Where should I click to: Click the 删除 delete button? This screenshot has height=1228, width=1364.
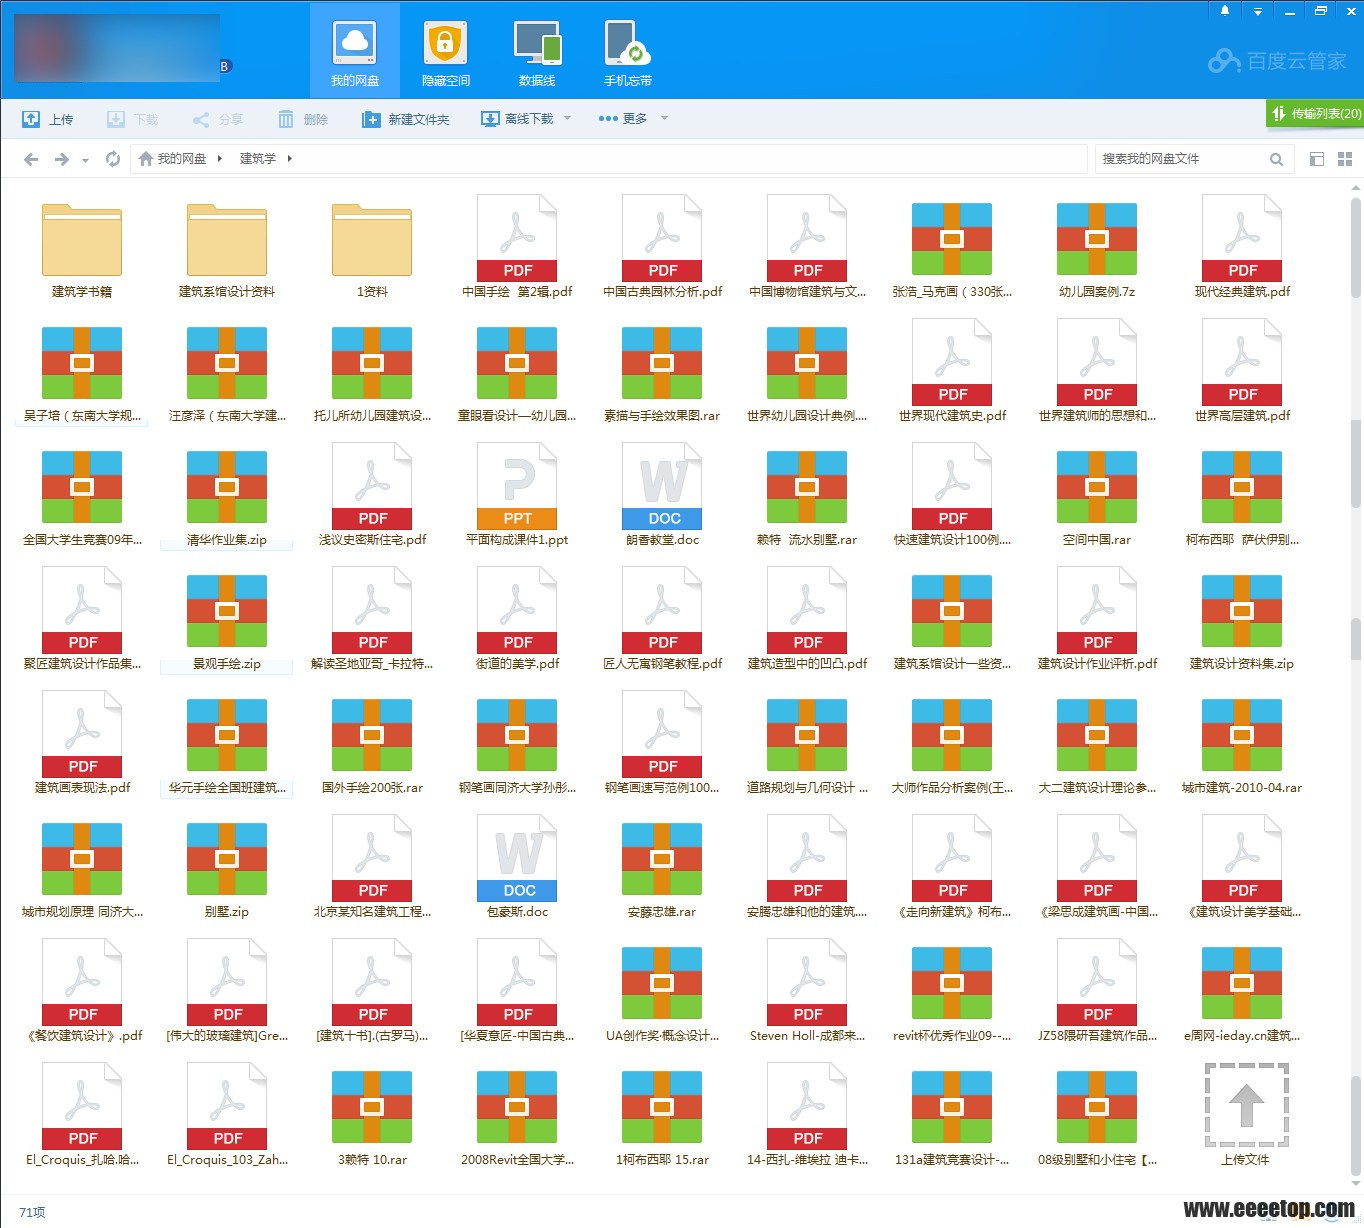coord(303,119)
